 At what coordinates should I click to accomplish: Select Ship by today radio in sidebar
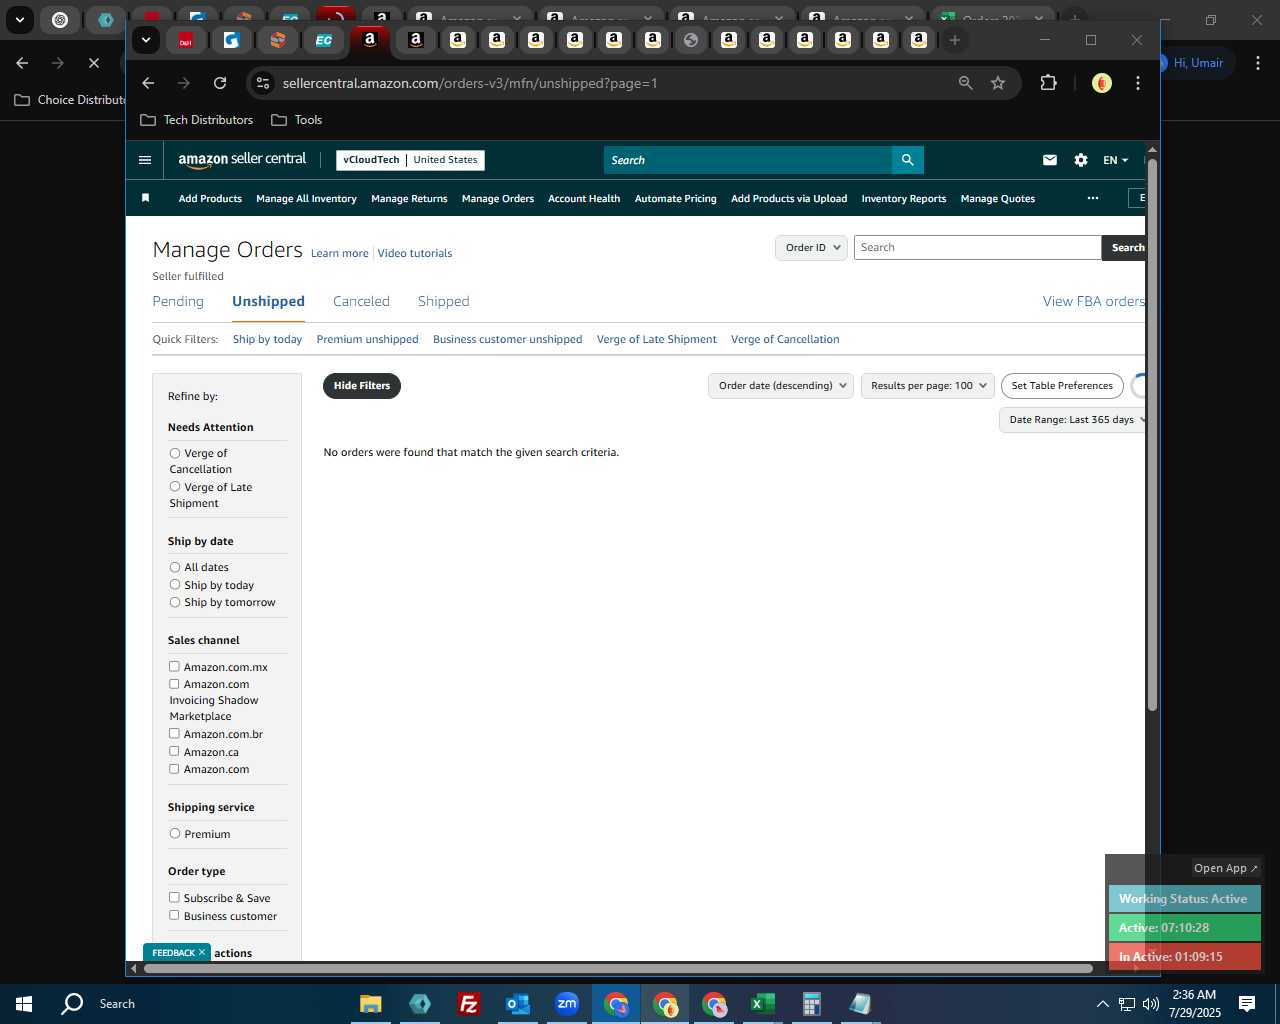[175, 585]
